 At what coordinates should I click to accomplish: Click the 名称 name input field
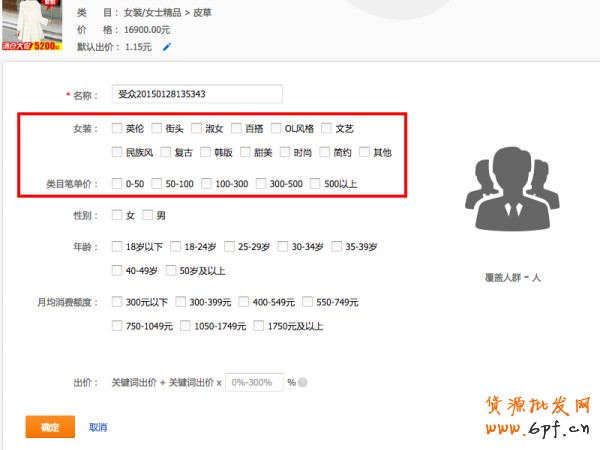(x=198, y=94)
